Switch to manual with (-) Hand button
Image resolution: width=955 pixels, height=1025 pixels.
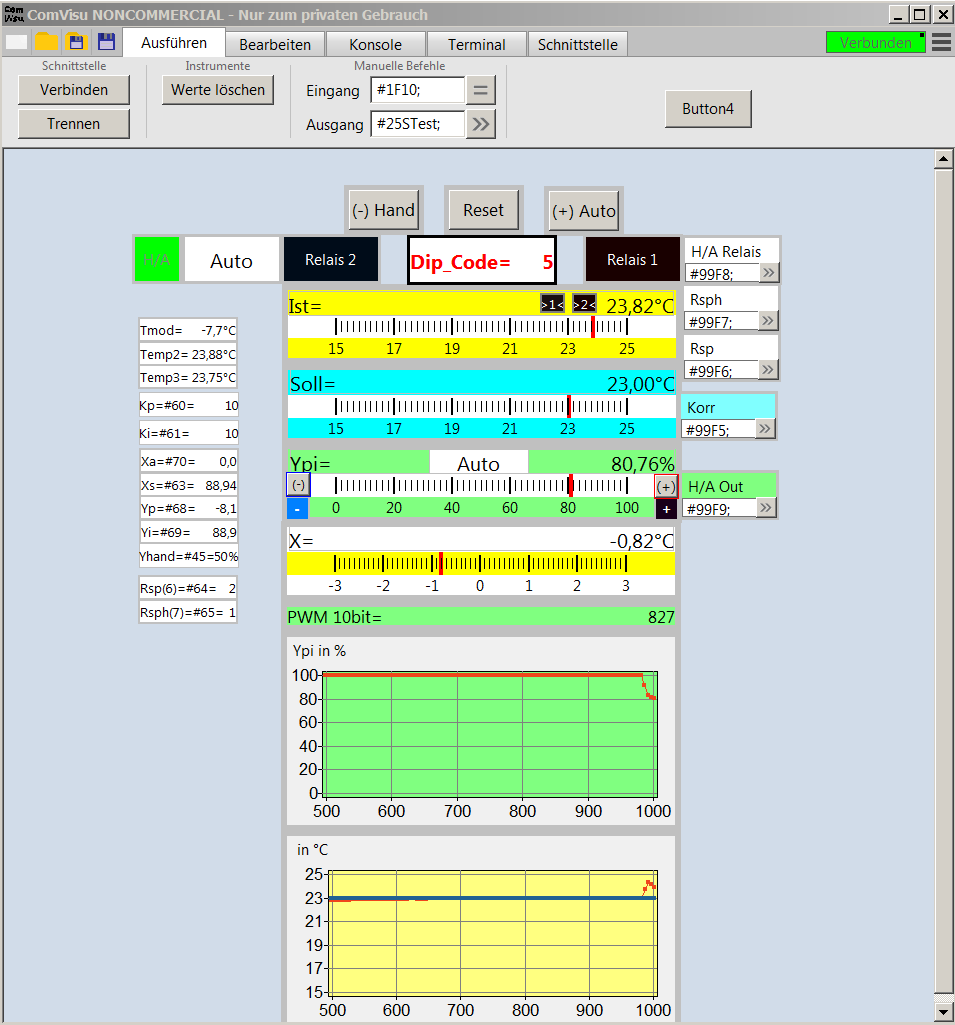(384, 210)
